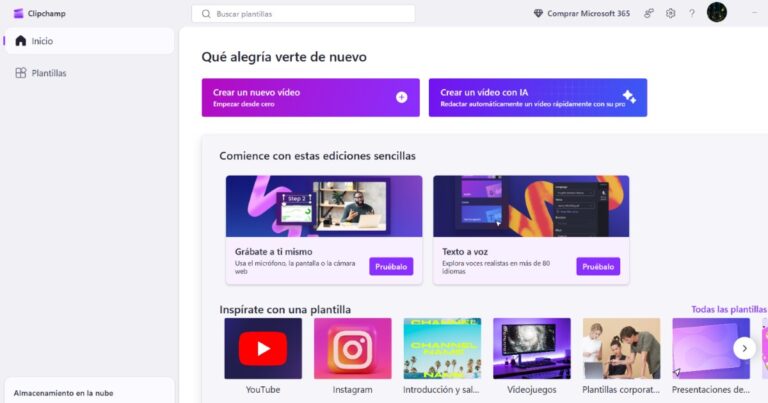Open the Comprar Microsoft 365 link
Screen dimensions: 768x403
tap(581, 14)
